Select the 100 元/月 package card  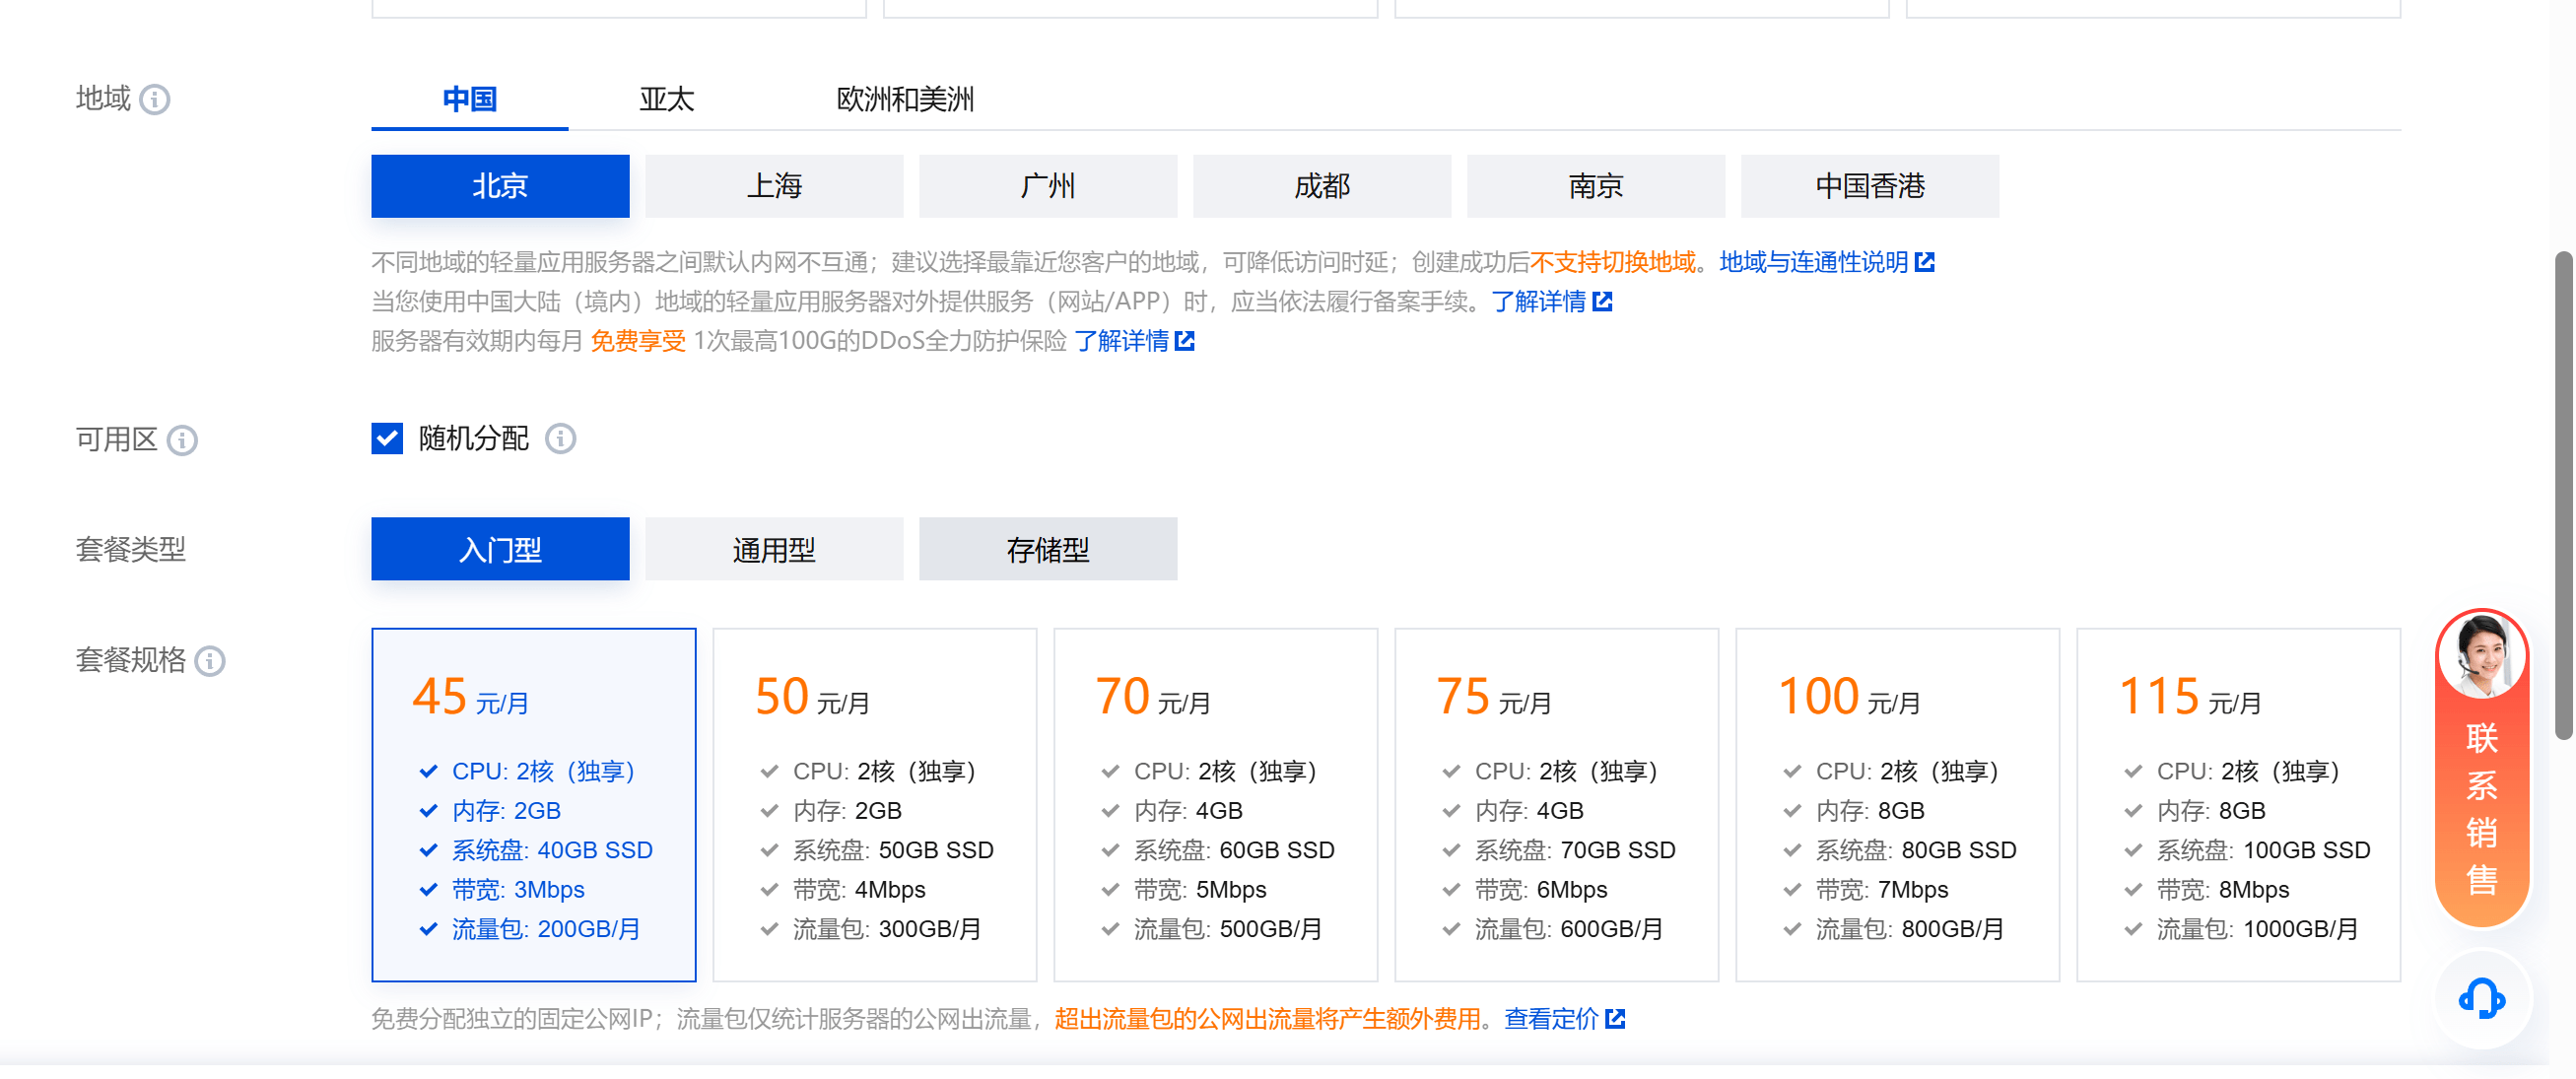click(1897, 803)
